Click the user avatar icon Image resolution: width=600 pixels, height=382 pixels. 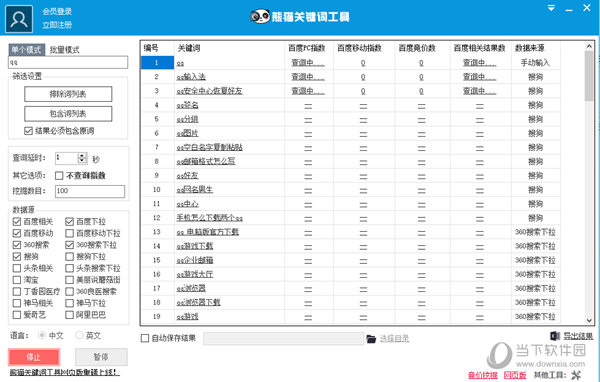pos(19,19)
